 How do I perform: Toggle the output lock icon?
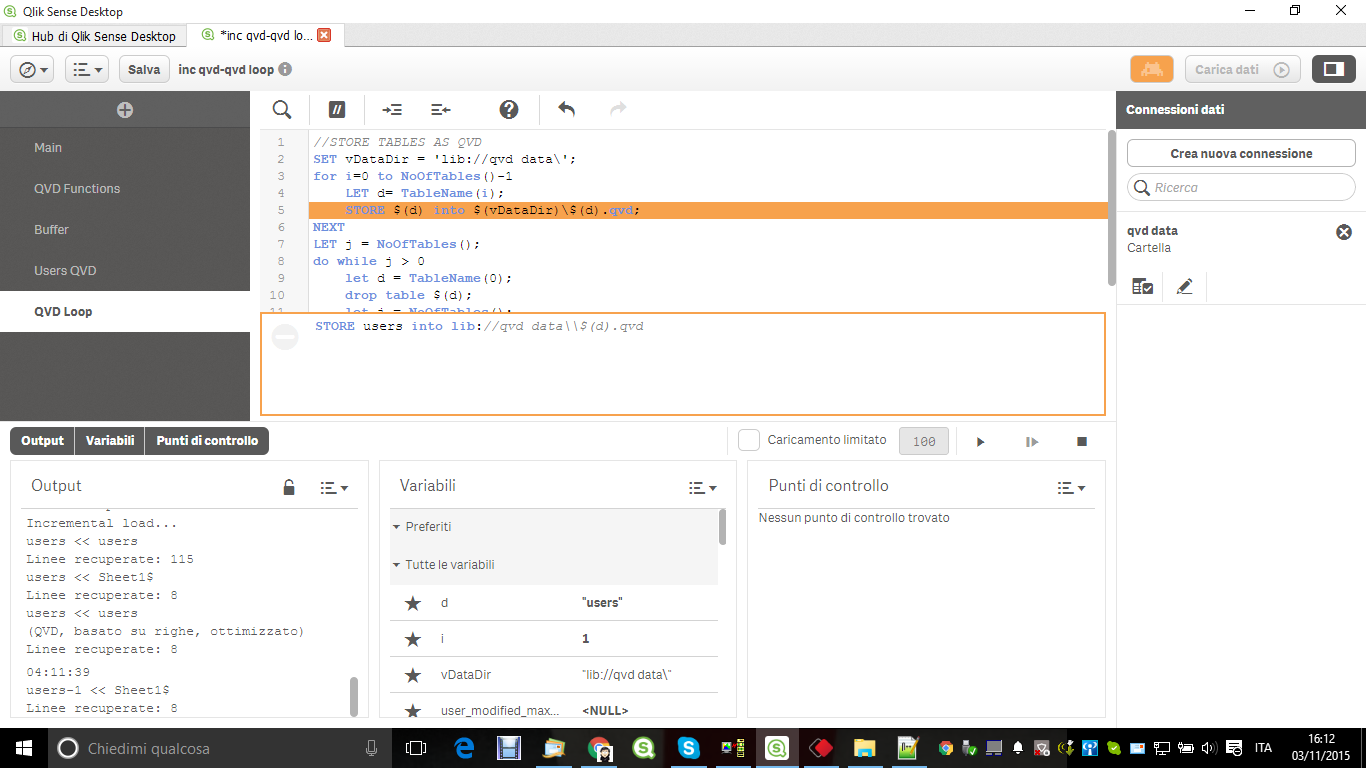289,487
